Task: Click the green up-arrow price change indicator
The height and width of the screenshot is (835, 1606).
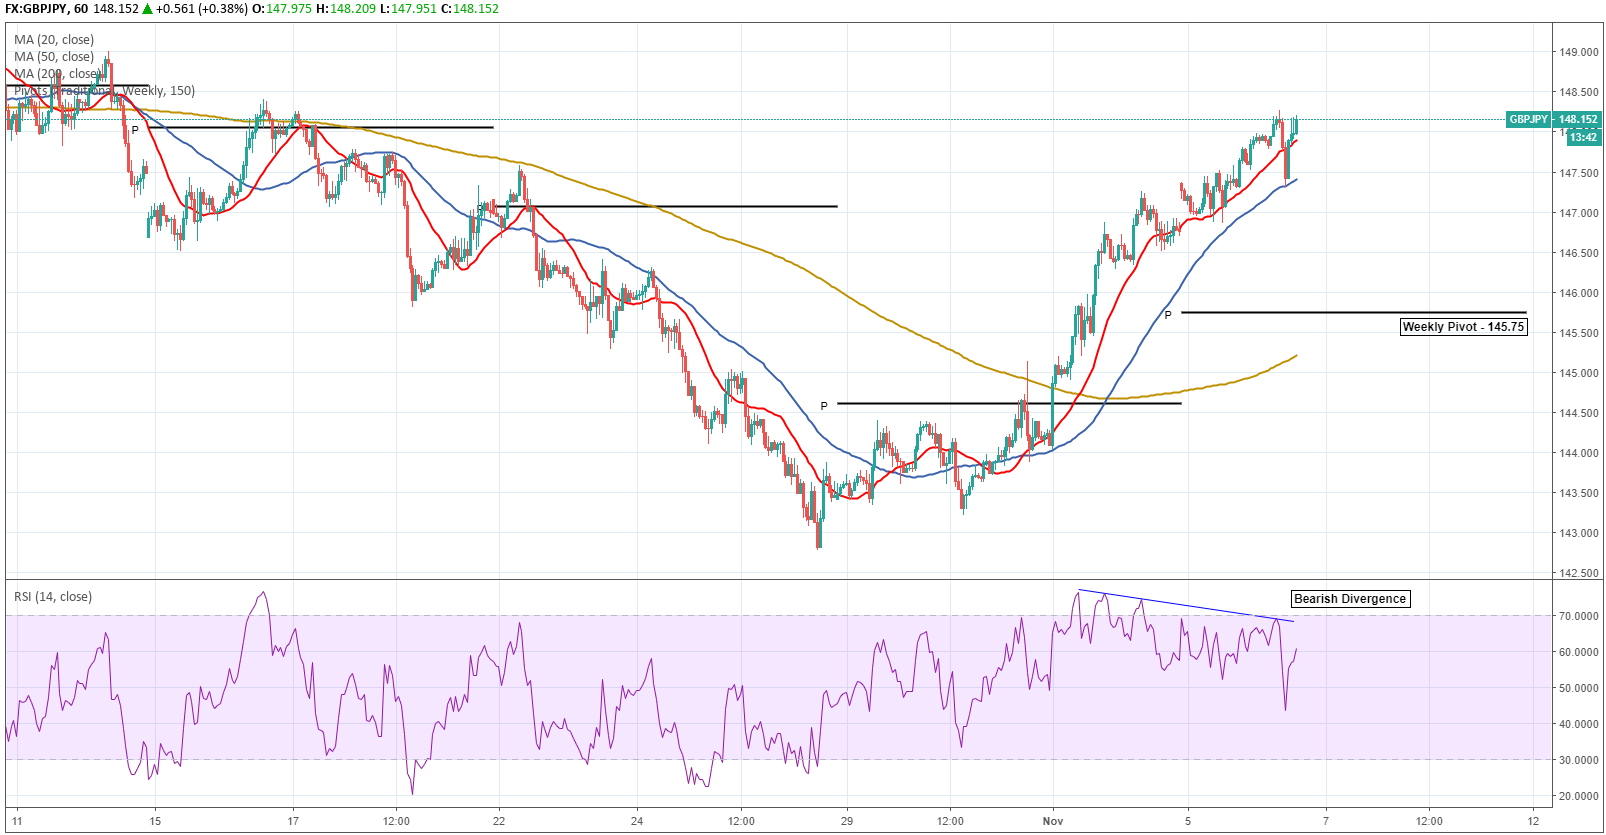Action: pyautogui.click(x=147, y=9)
